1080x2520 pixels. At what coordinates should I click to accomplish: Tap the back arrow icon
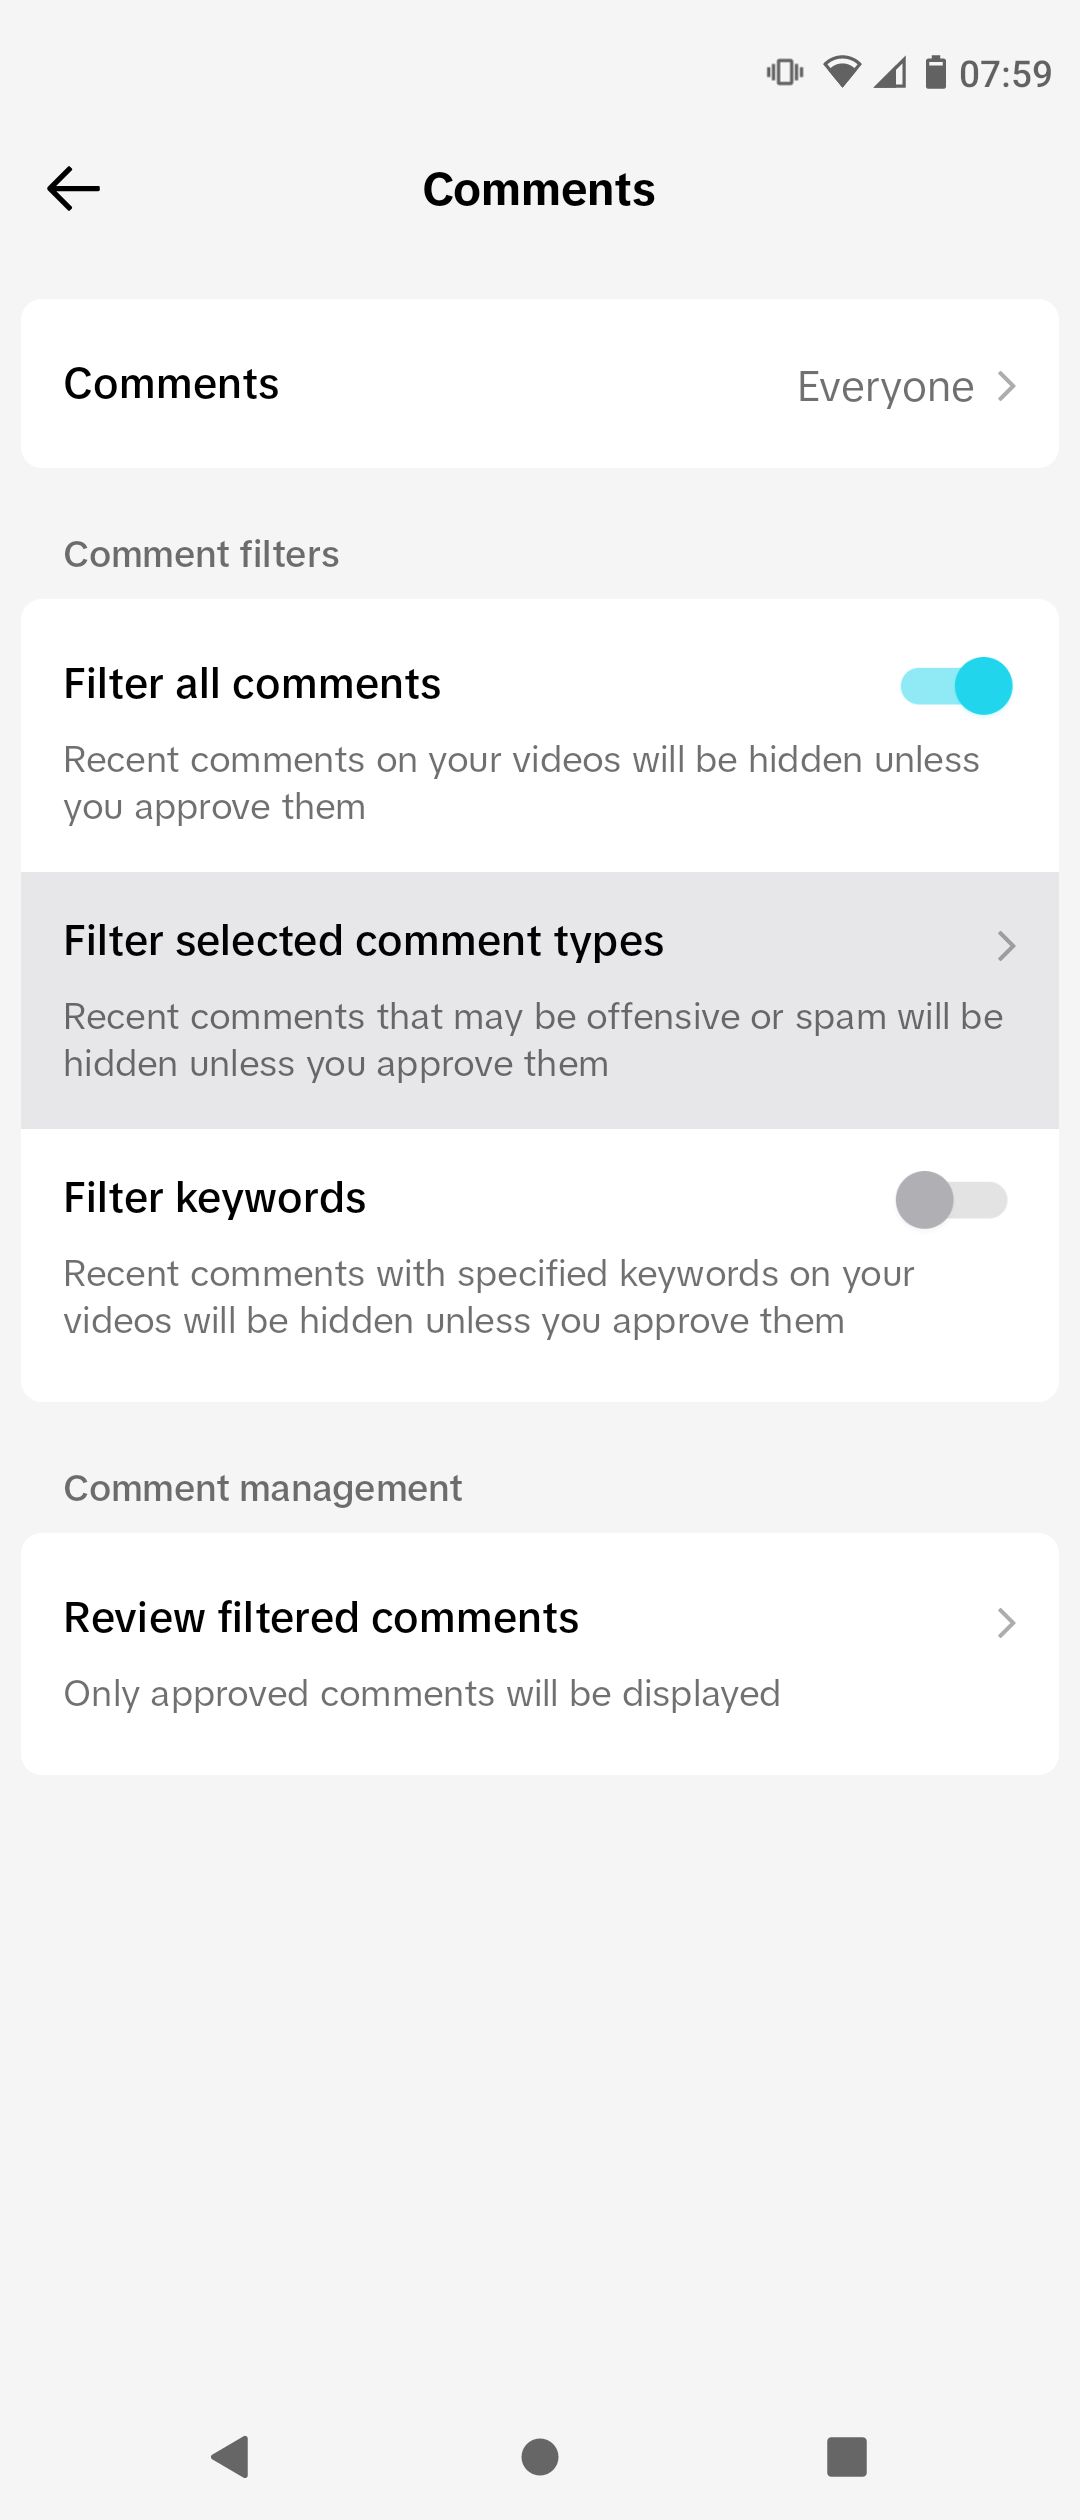coord(74,189)
